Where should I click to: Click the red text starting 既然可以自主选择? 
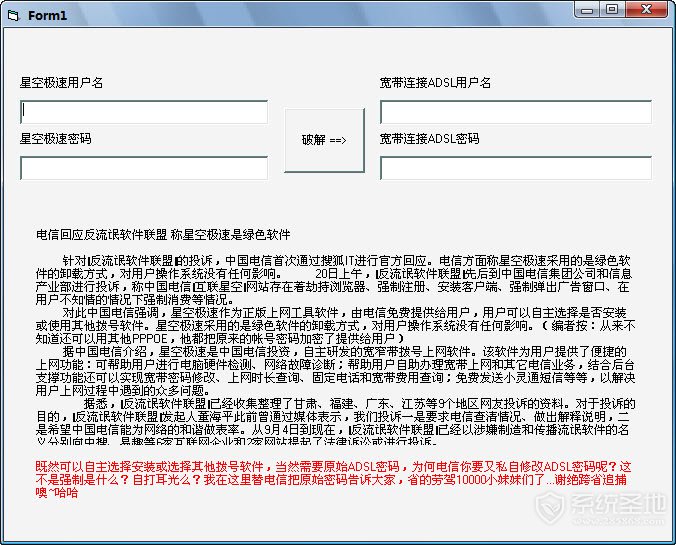point(333,479)
